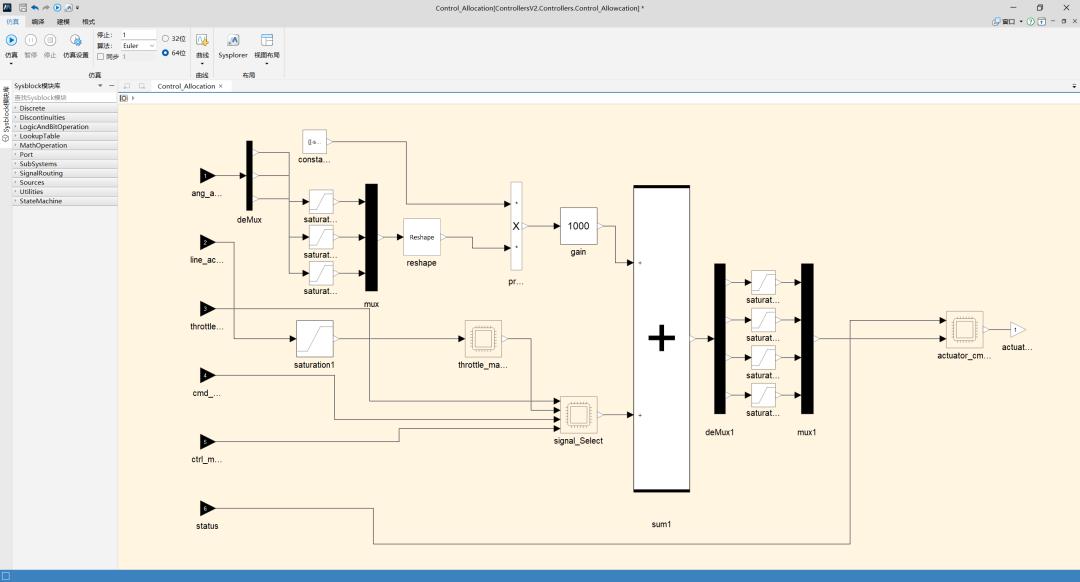Click the 暂停 pause icon
The width and height of the screenshot is (1080, 582).
[31, 41]
